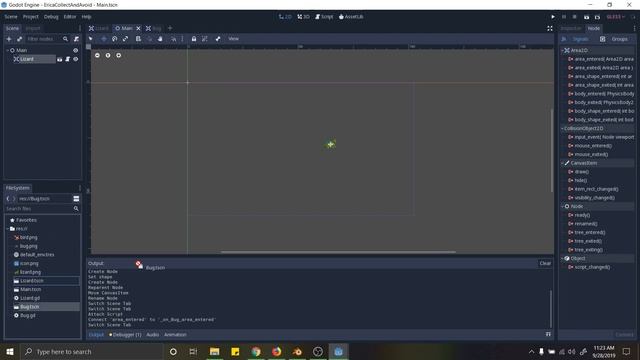This screenshot has width=640, height=360.
Task: Clear the Output log
Action: point(545,263)
